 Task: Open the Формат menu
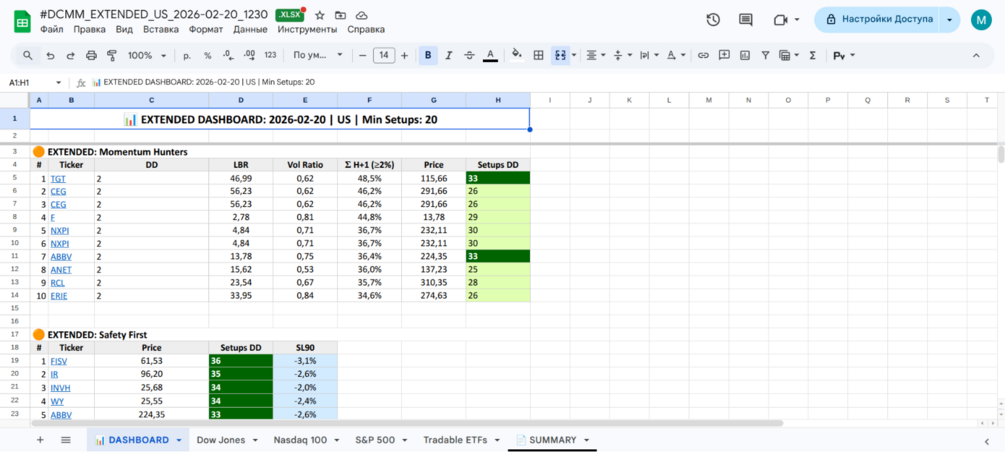205,29
